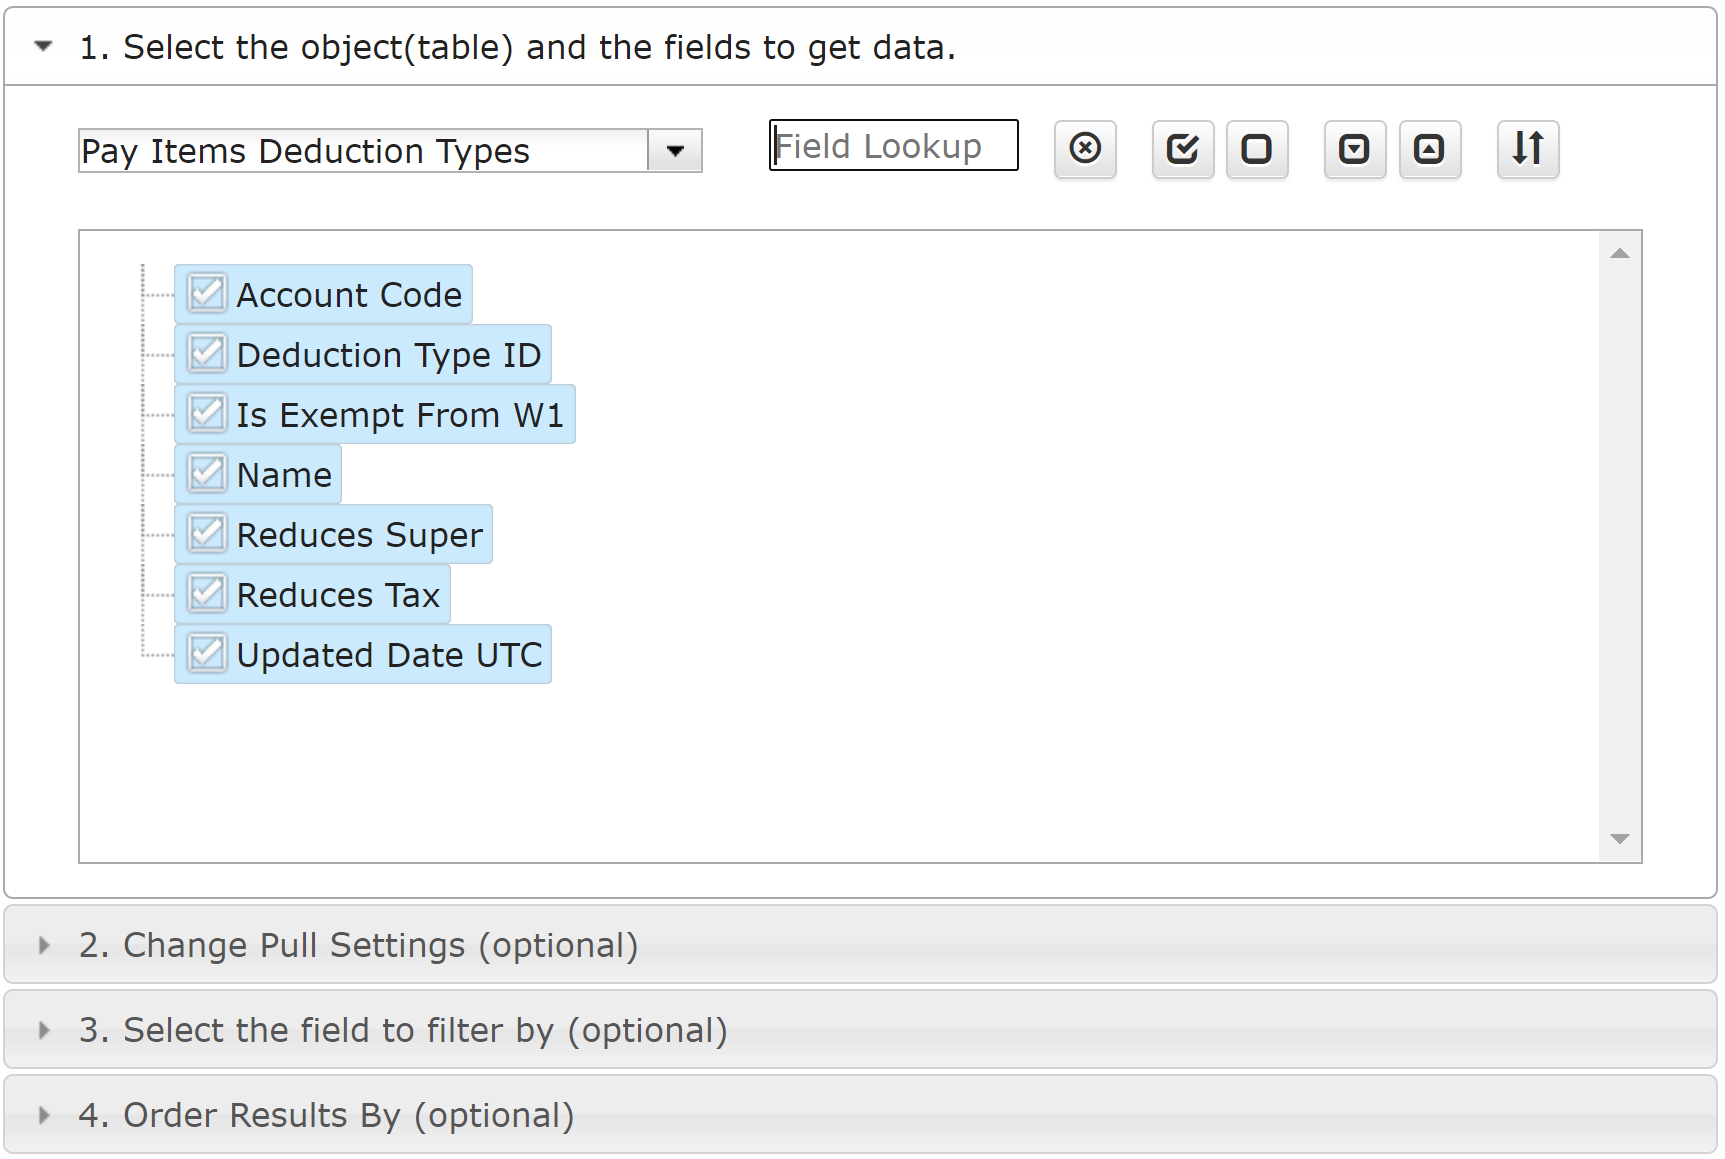Screen dimensions: 1725x1159
Task: Select the Updated Date UTC label
Action: point(389,655)
